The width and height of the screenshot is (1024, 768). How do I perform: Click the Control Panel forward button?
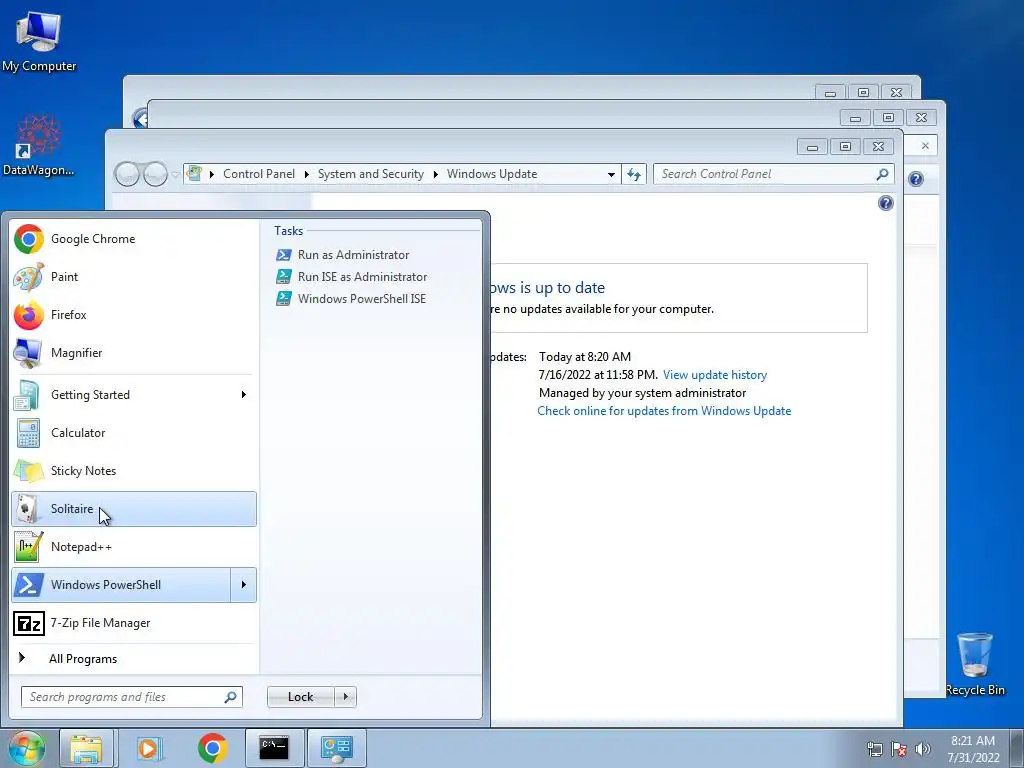155,174
